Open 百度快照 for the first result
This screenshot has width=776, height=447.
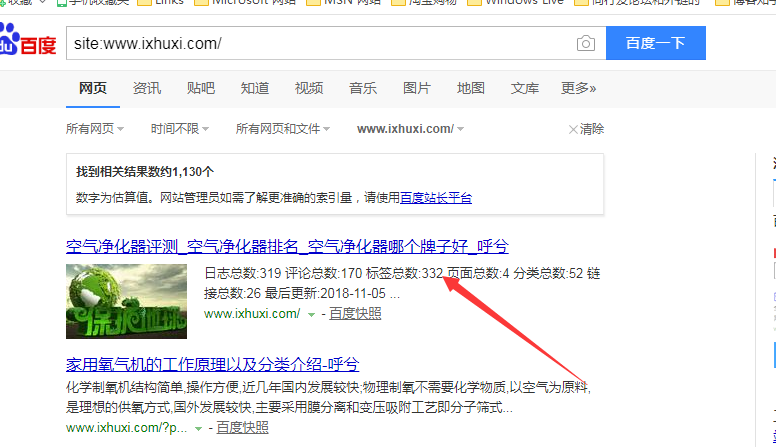(355, 313)
